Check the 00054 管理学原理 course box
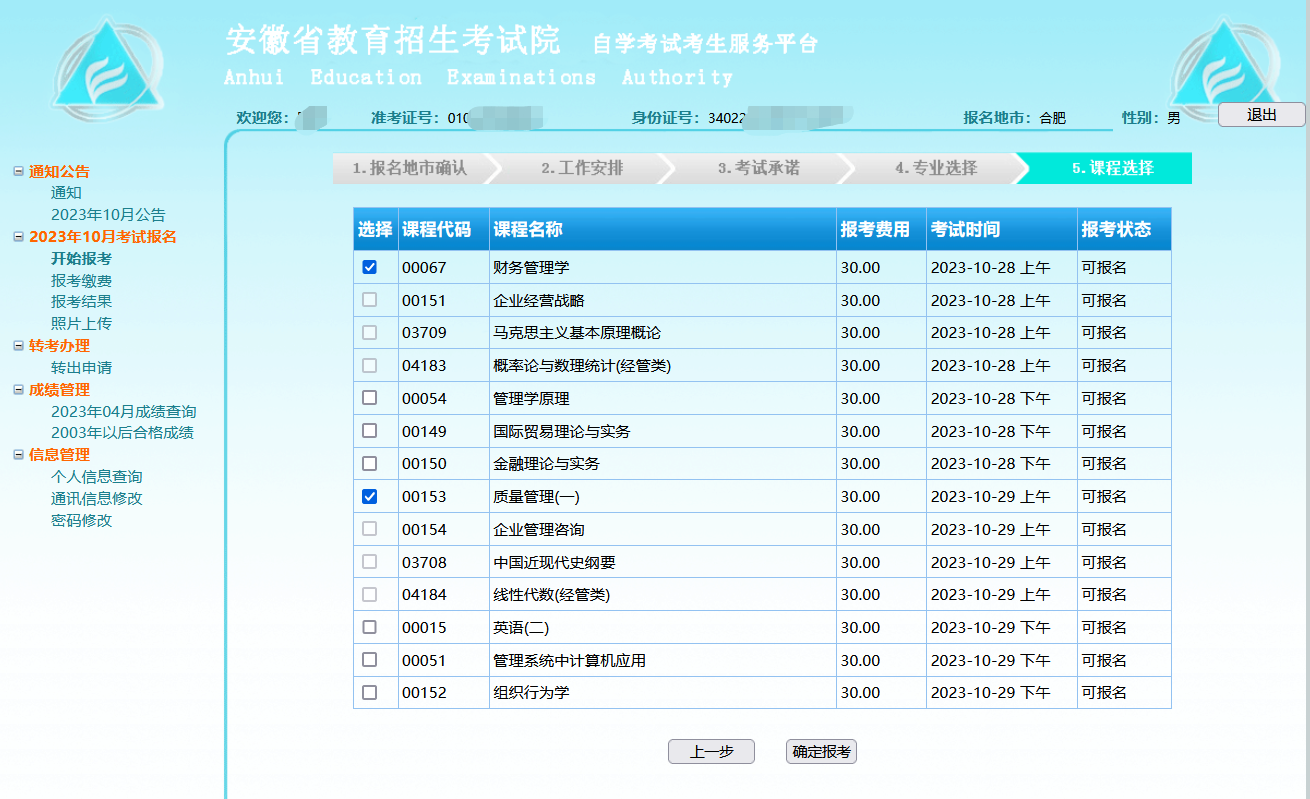 (370, 398)
